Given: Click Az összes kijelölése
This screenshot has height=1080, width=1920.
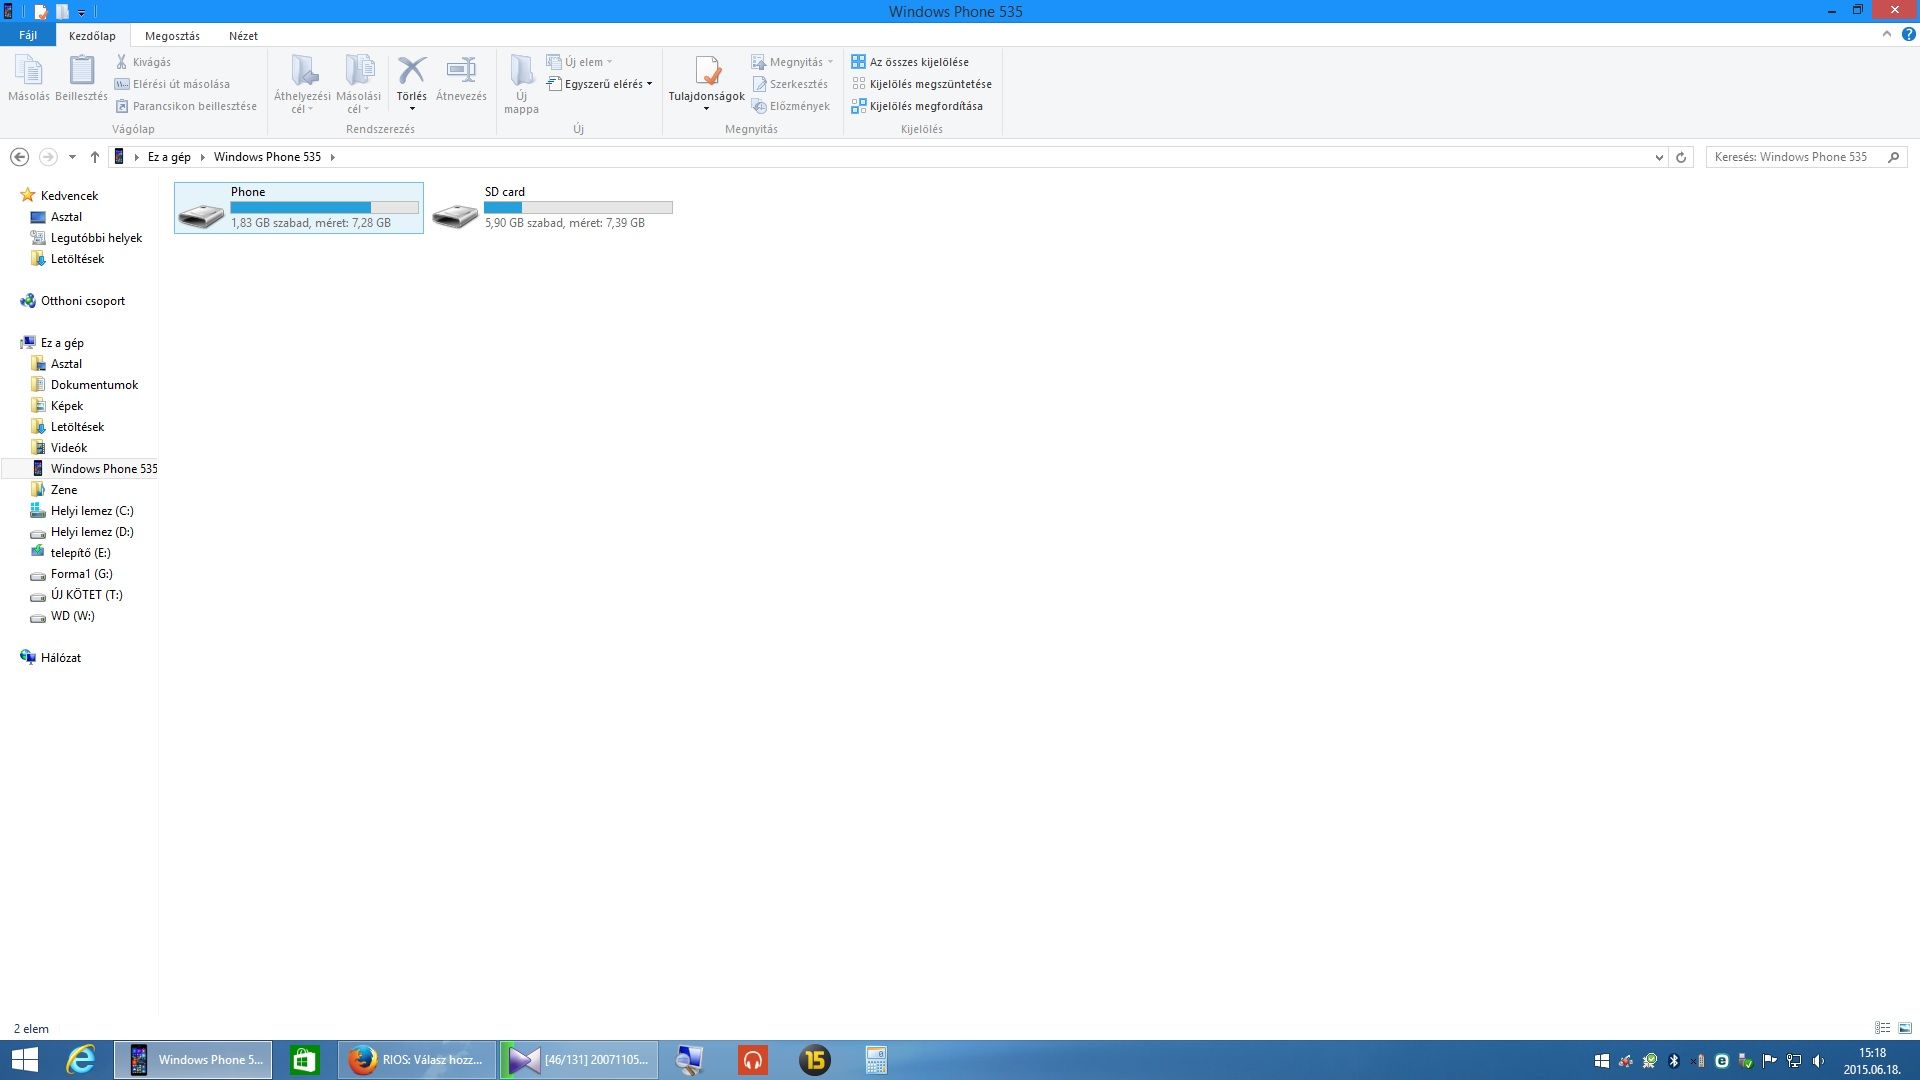Looking at the screenshot, I should [x=910, y=62].
